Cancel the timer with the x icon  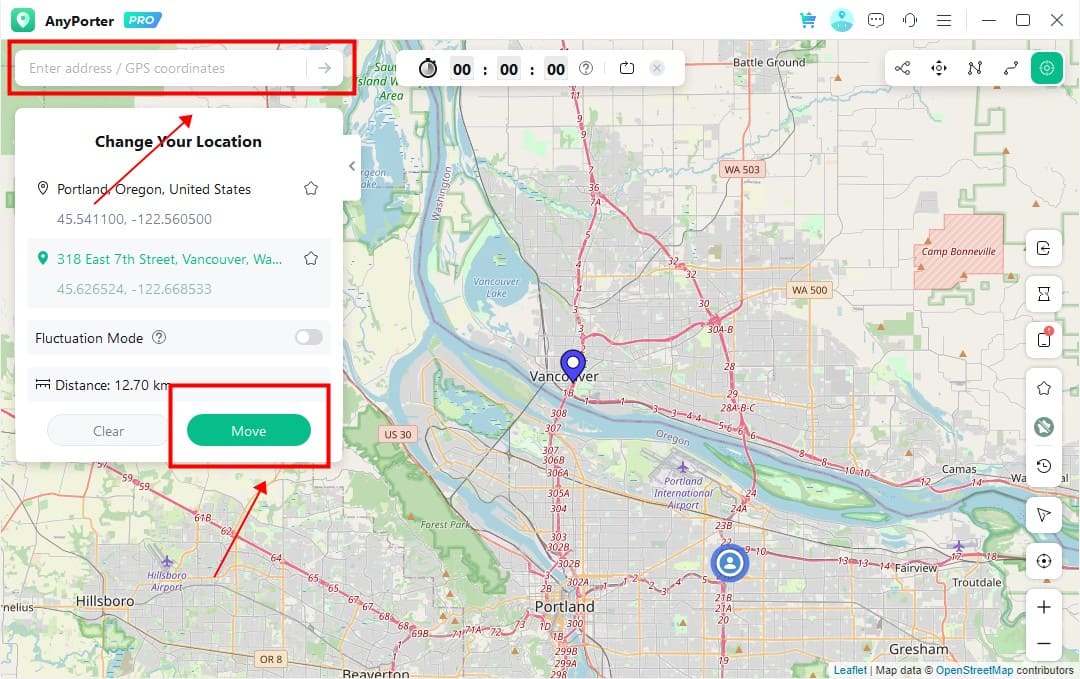(657, 68)
